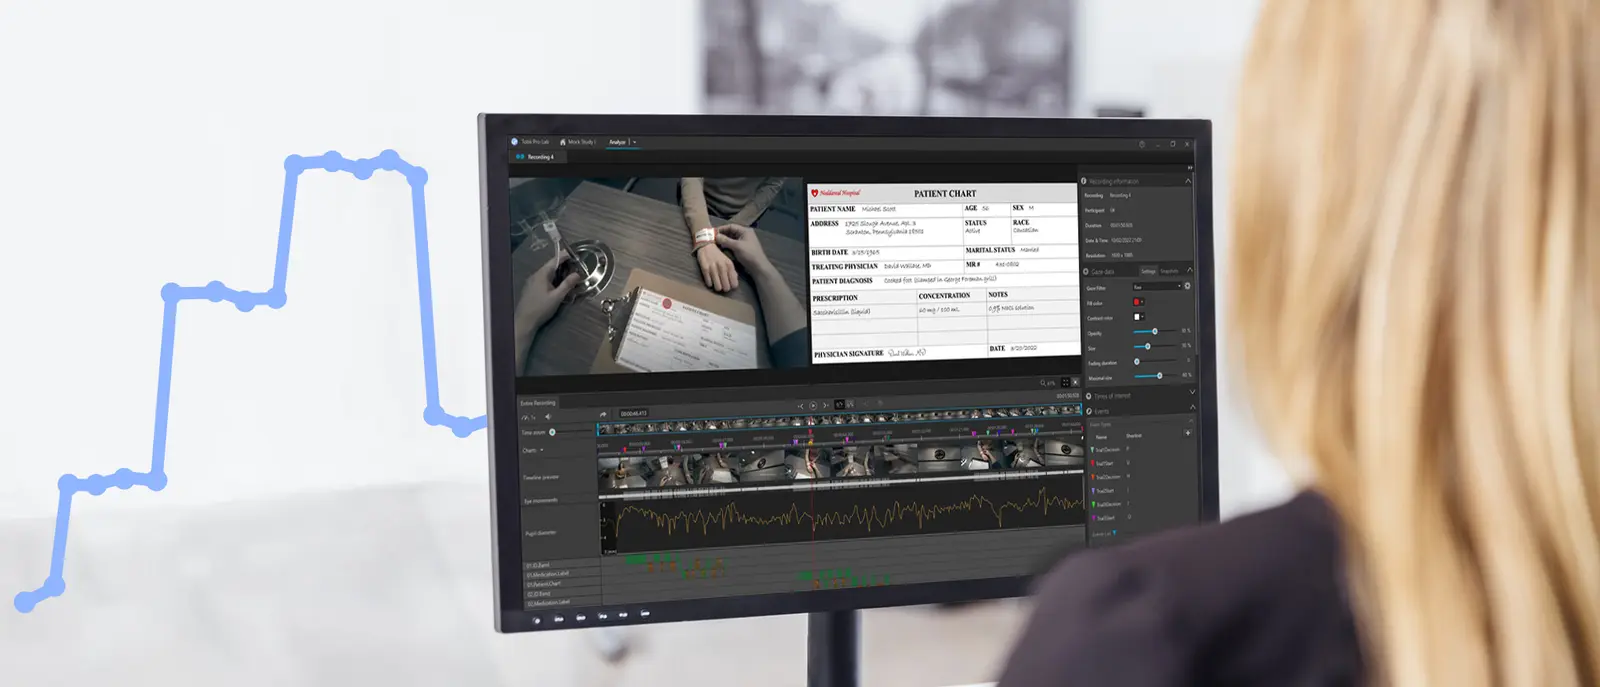
Task: Pick the red Fill color swatch
Action: click(1136, 301)
